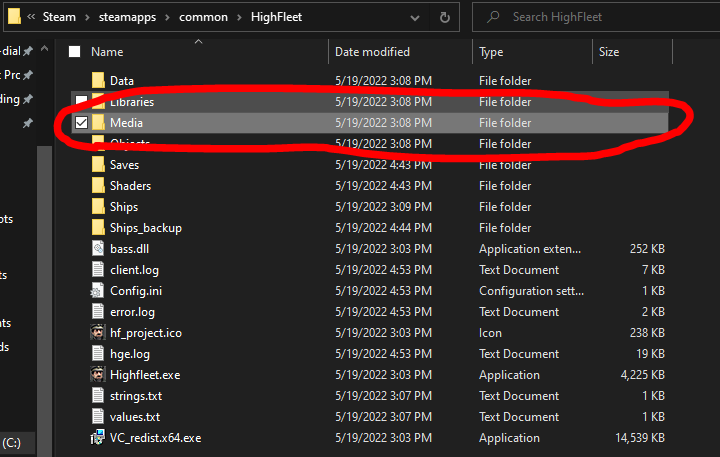Check the Libraries folder checkbox
The height and width of the screenshot is (457, 720).
[81, 101]
